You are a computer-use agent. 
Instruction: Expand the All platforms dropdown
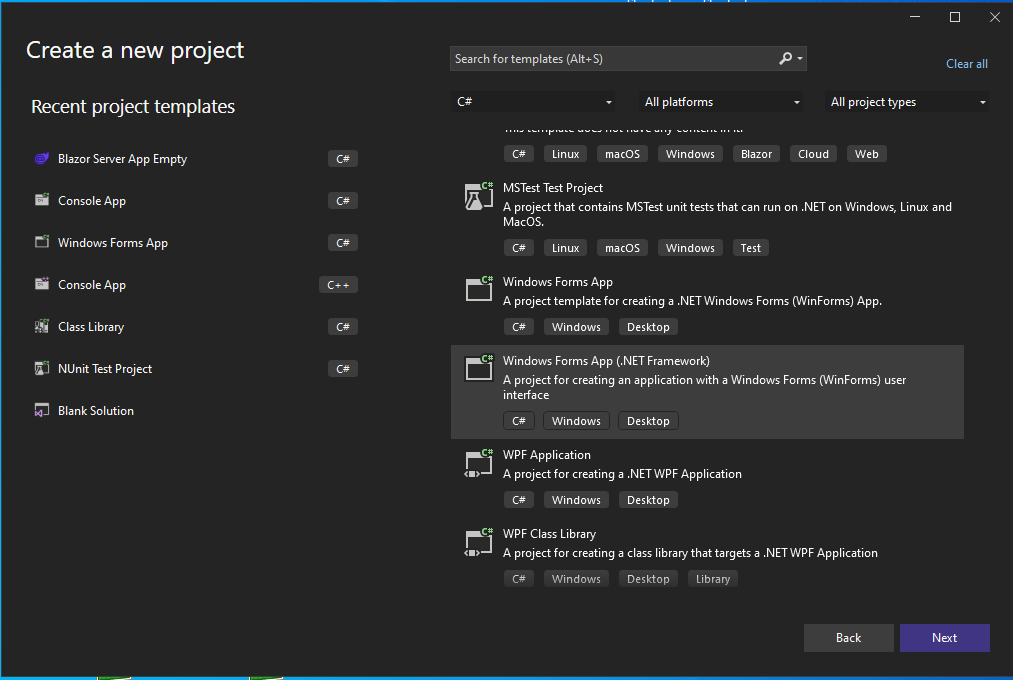point(722,102)
